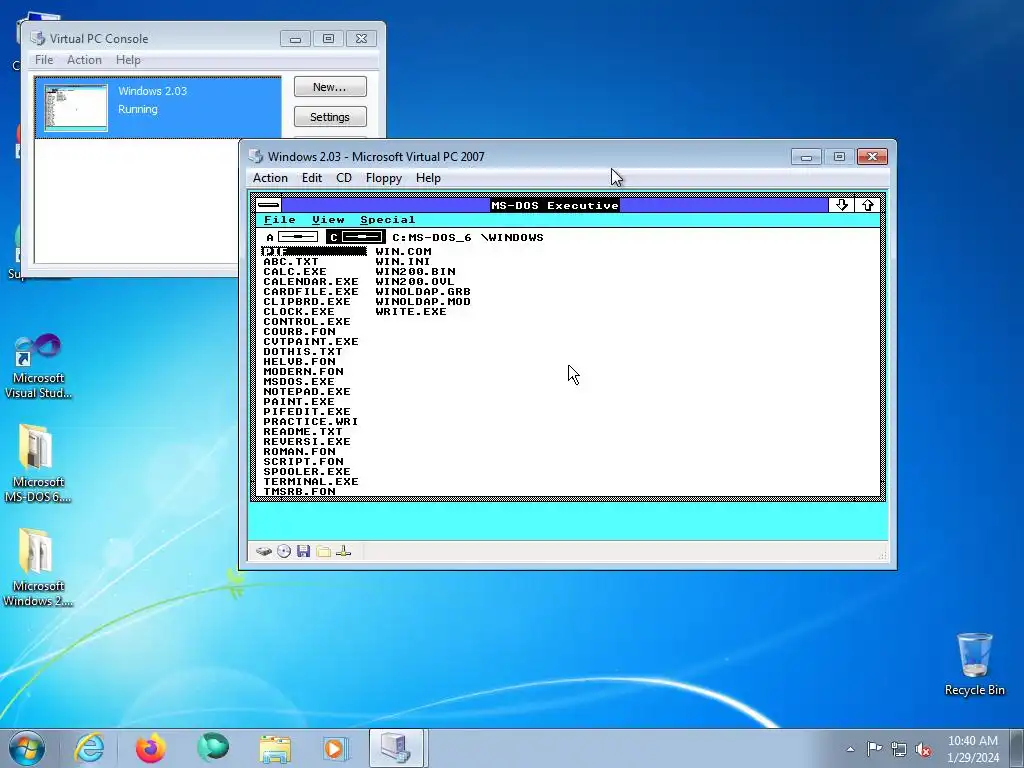The width and height of the screenshot is (1024, 768).
Task: Select CARDFILE.EXE in the file list
Action: point(311,291)
